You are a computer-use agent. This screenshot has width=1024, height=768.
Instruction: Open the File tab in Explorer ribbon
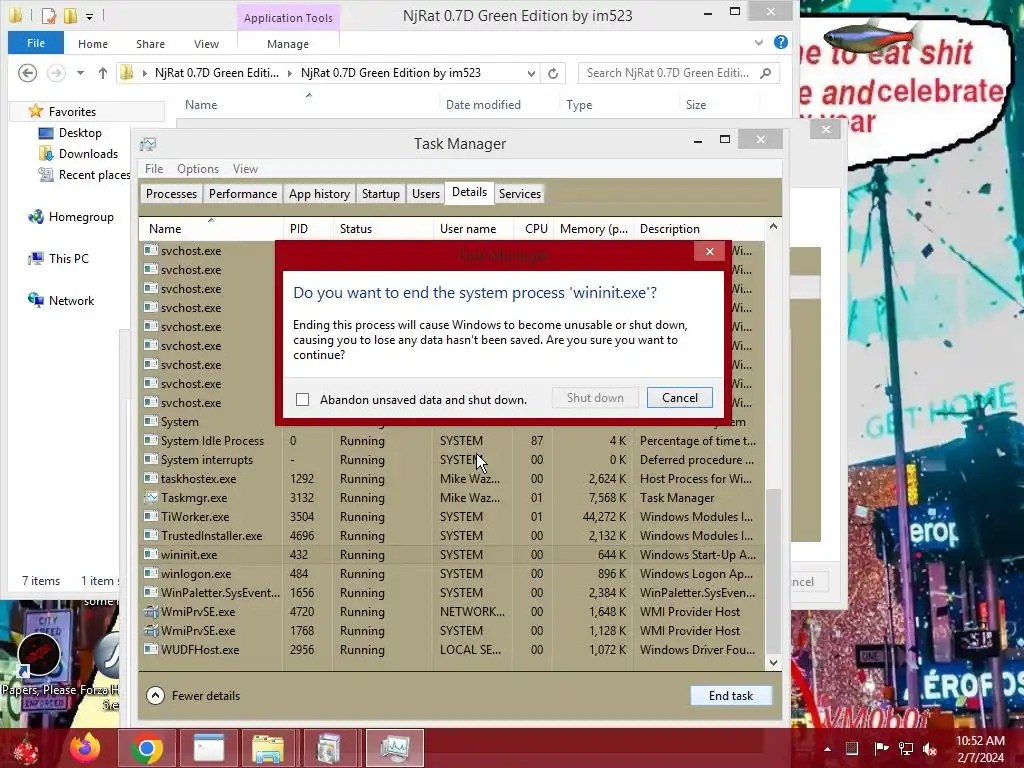(36, 43)
